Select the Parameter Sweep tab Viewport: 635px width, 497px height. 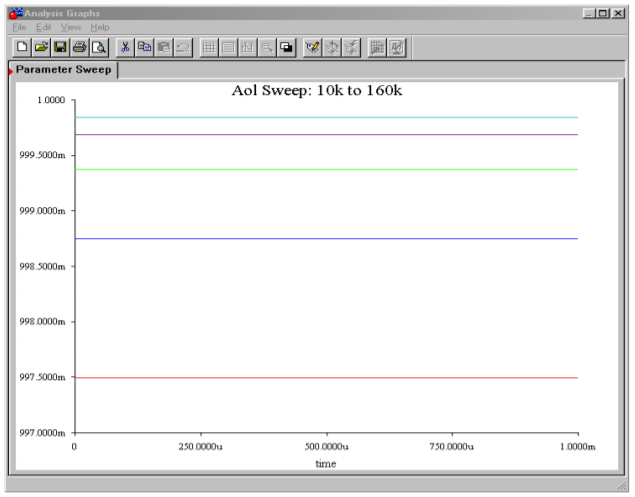pos(62,71)
